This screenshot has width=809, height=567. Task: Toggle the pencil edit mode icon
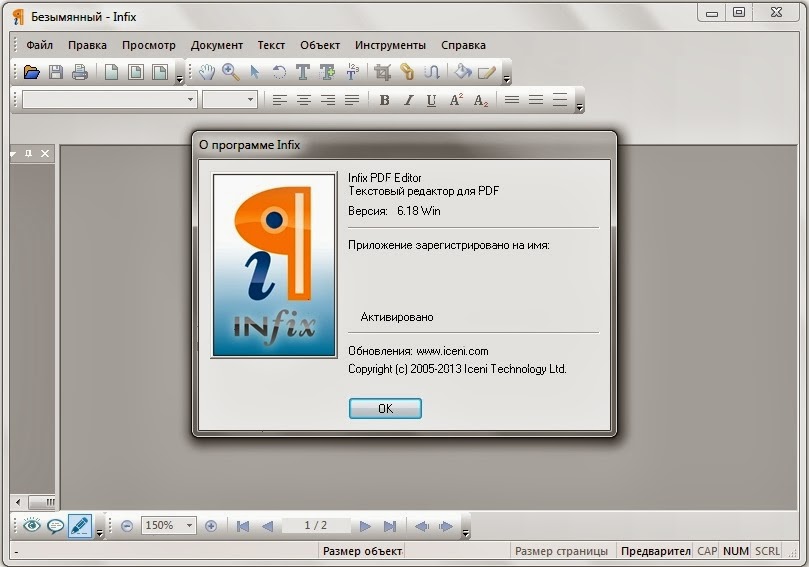coord(80,526)
